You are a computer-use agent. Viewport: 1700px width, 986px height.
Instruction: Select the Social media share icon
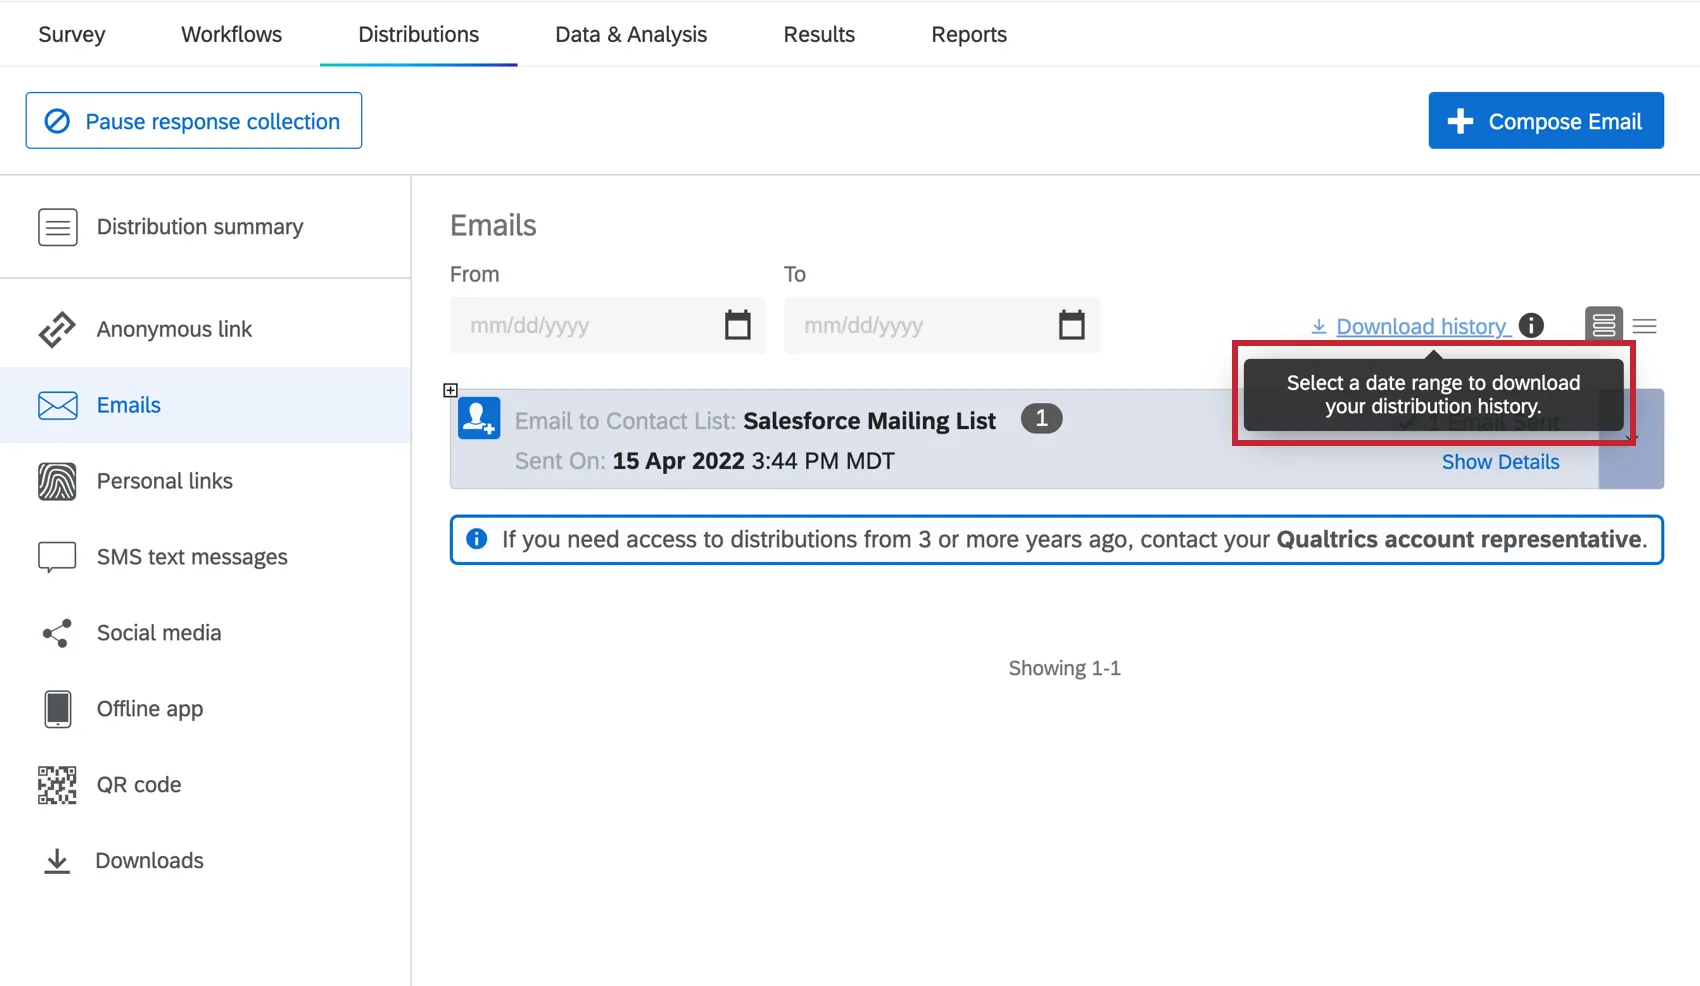(x=57, y=633)
